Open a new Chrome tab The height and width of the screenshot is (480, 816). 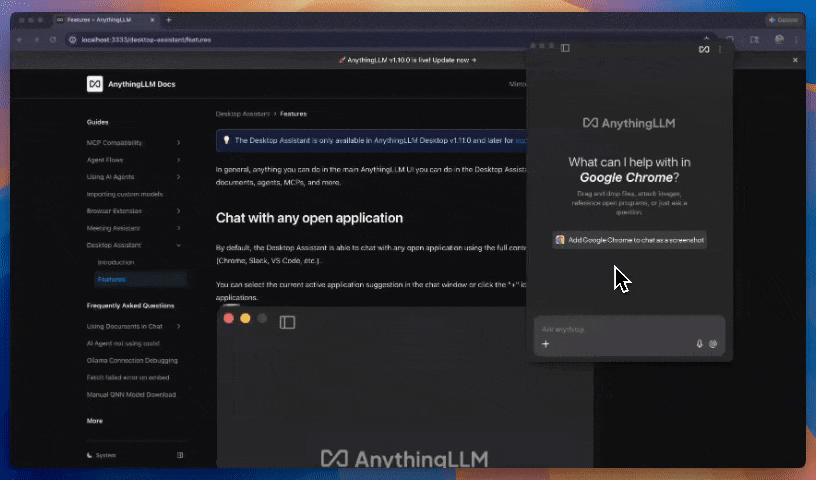(169, 20)
